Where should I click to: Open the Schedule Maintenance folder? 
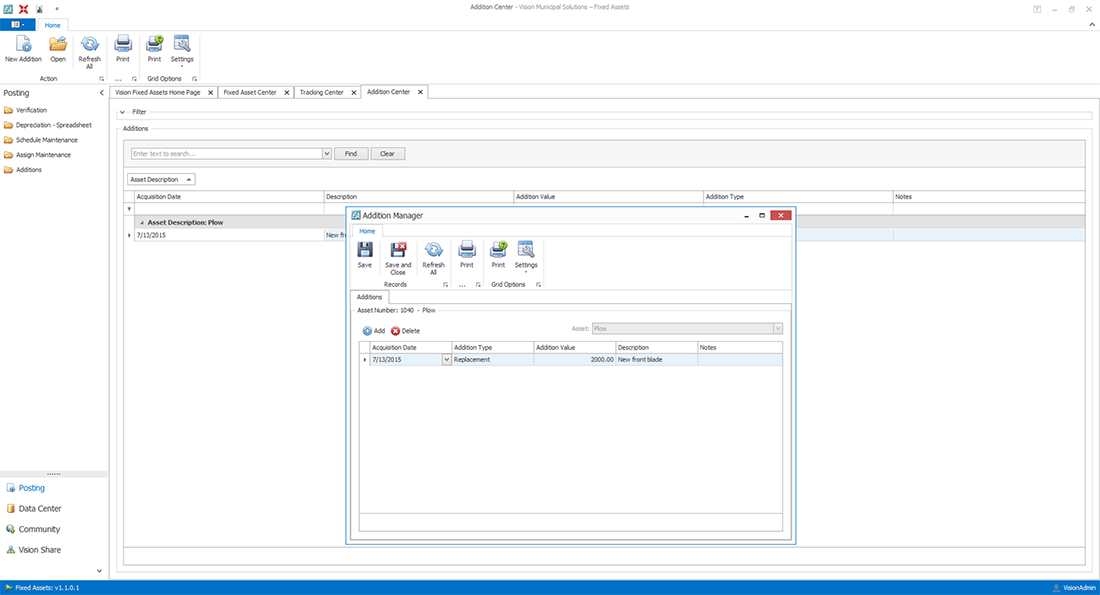pyautogui.click(x=41, y=140)
